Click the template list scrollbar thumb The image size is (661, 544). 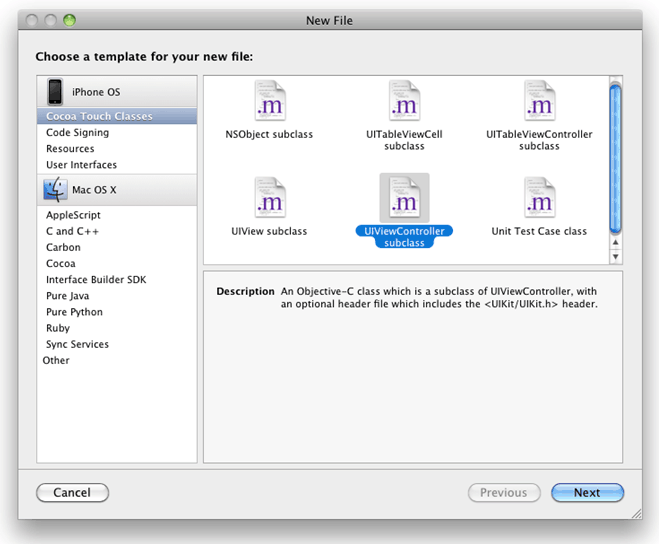pos(615,159)
